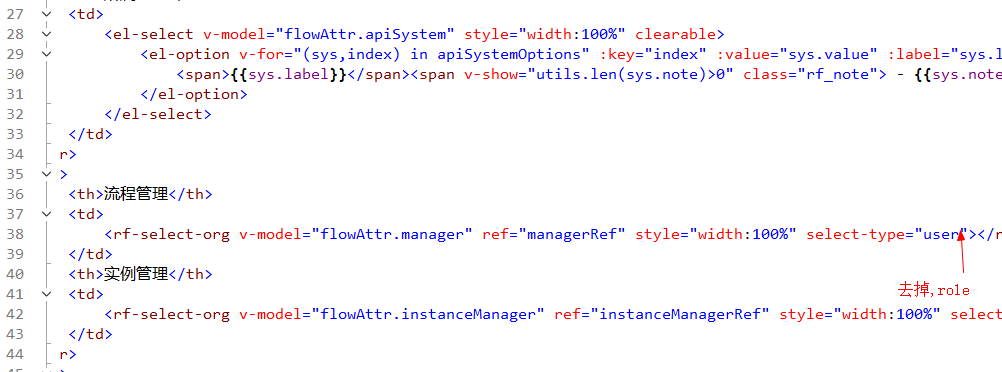Collapse the td block at line 41
Viewport: 1002px width, 372px height.
point(45,294)
